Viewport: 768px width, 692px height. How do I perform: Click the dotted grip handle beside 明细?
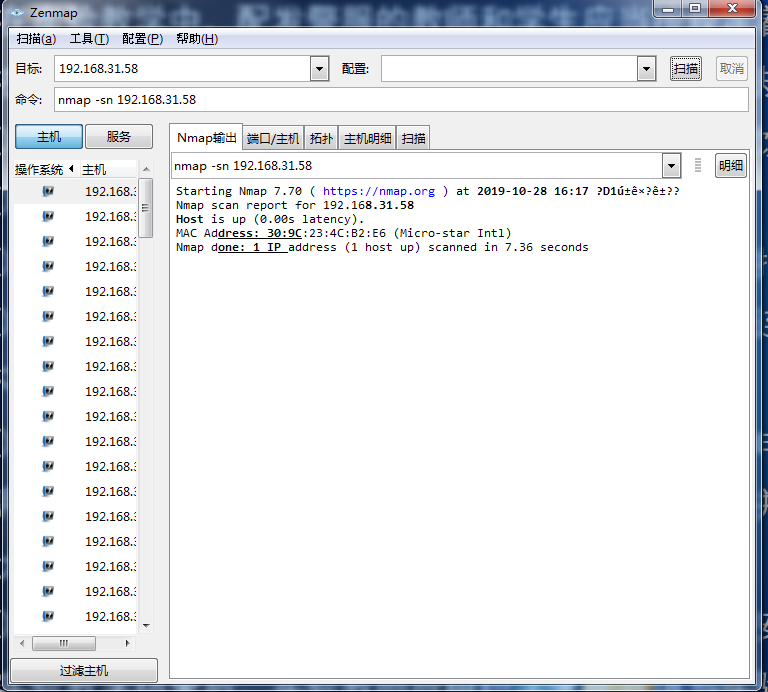coord(698,166)
